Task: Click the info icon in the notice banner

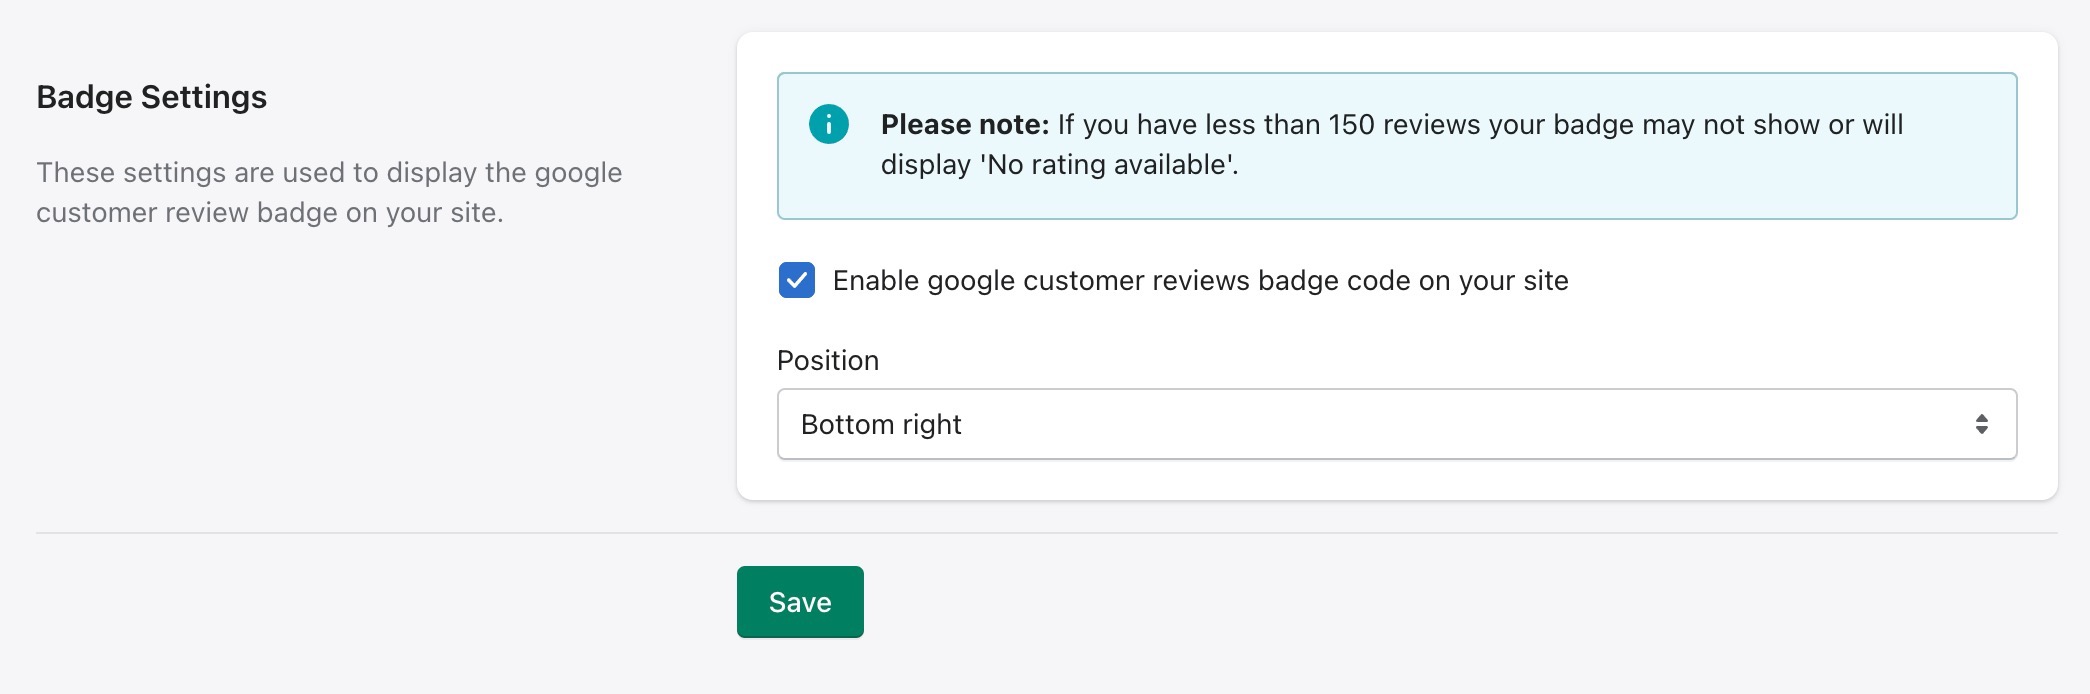Action: point(828,125)
